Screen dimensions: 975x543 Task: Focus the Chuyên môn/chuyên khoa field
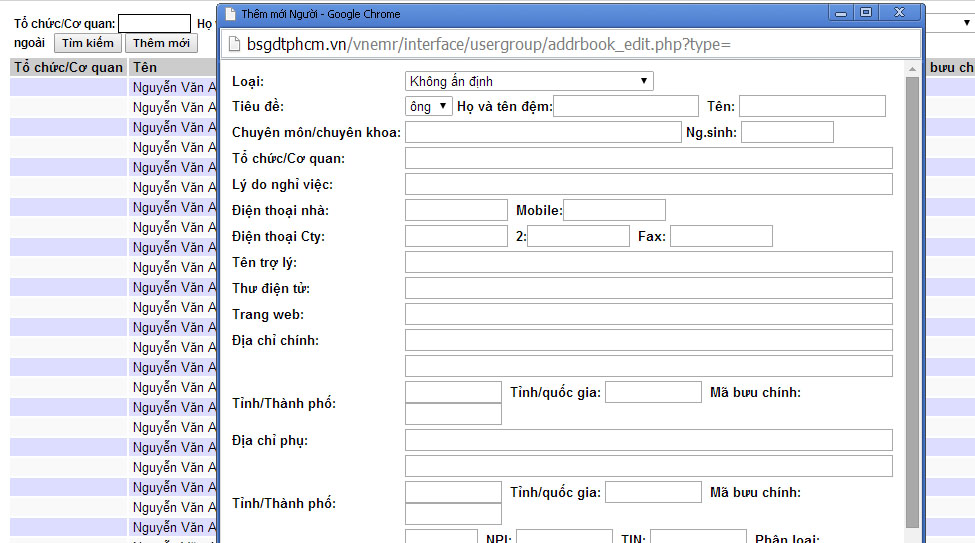coord(543,132)
